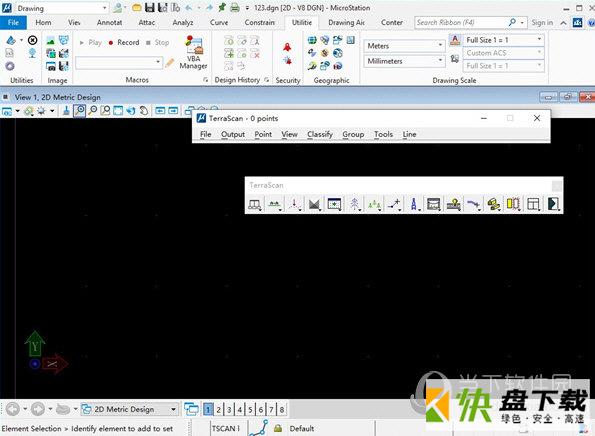The height and width of the screenshot is (436, 595).
Task: Switch to the Curves ribbon tab
Action: [219, 22]
